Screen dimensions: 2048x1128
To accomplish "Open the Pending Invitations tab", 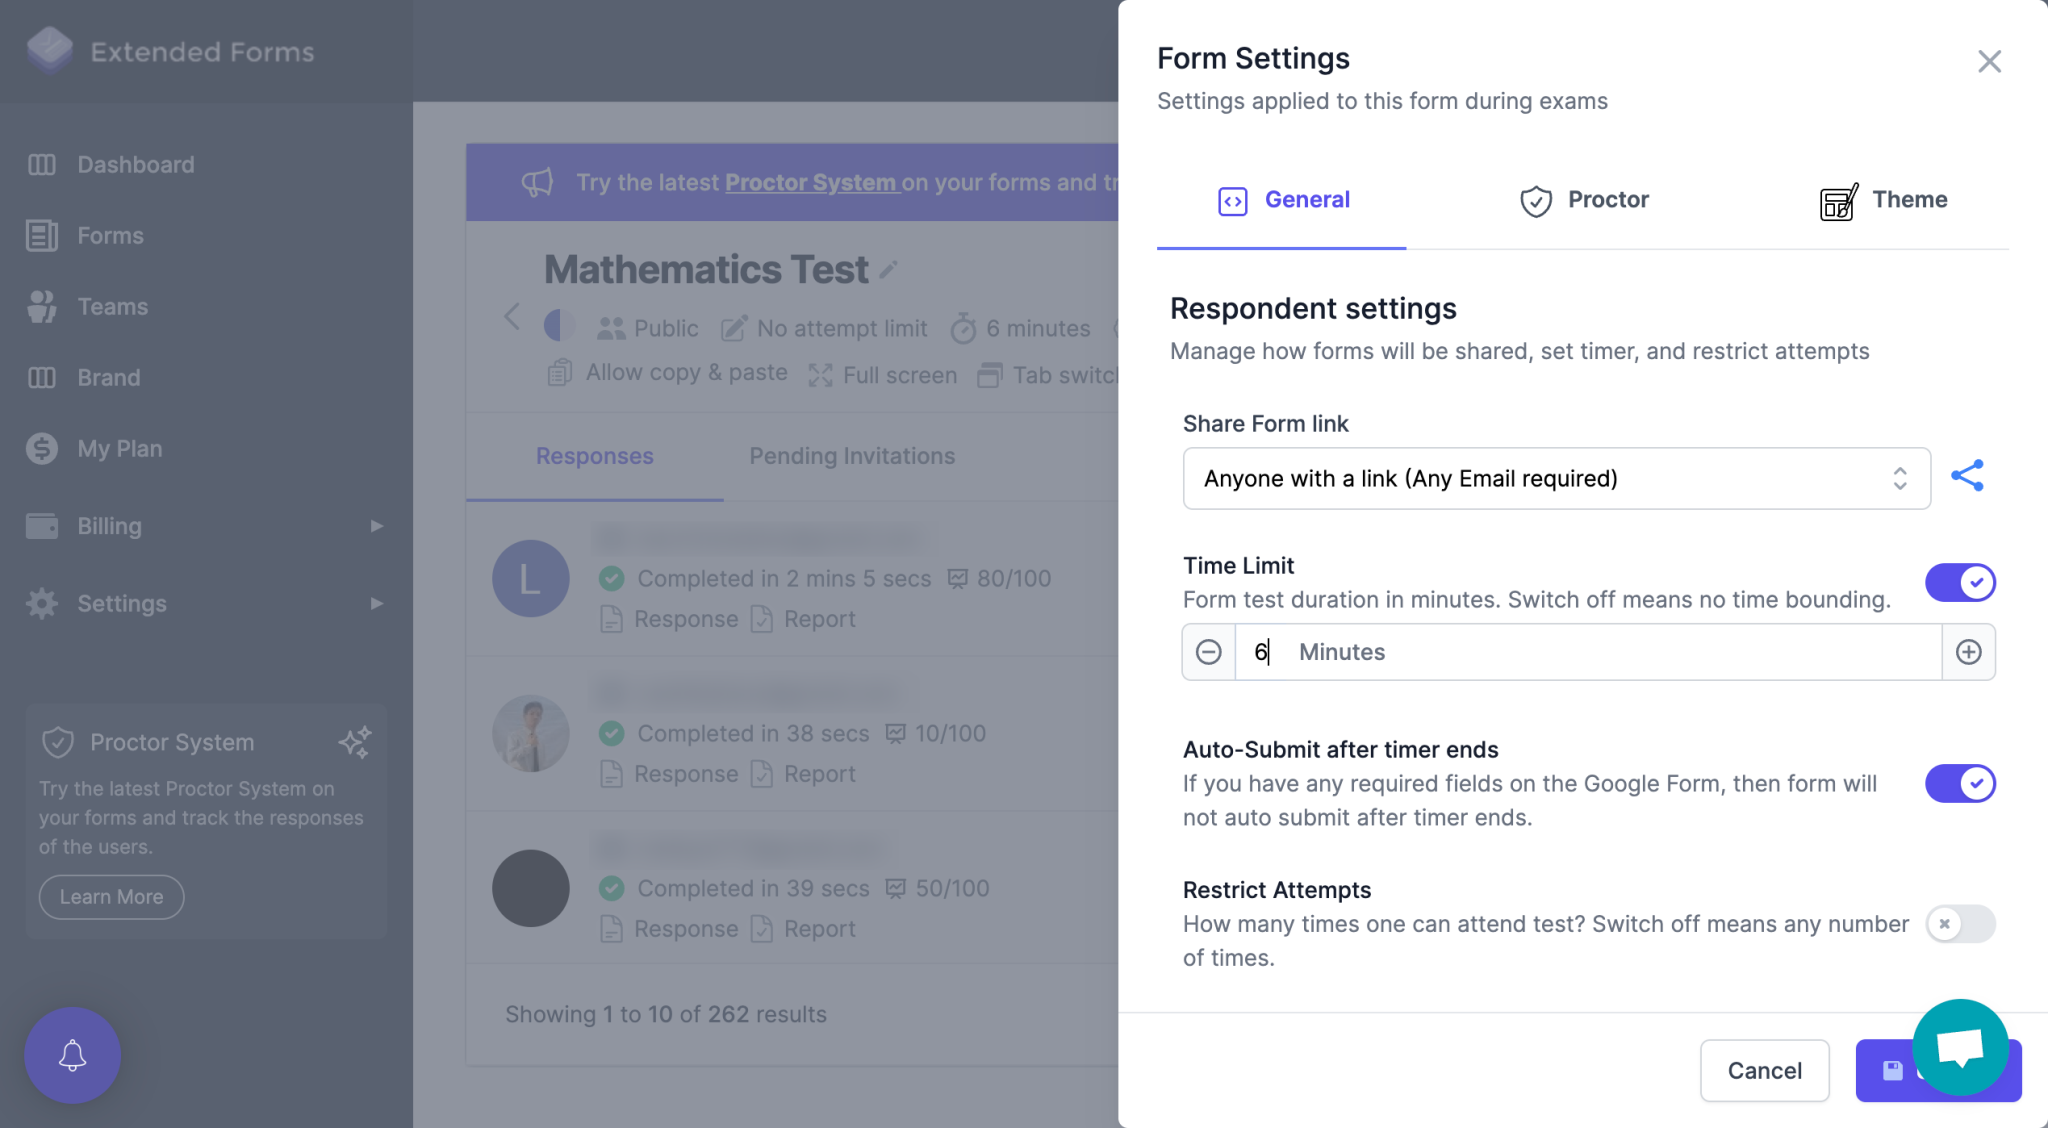I will tap(851, 456).
